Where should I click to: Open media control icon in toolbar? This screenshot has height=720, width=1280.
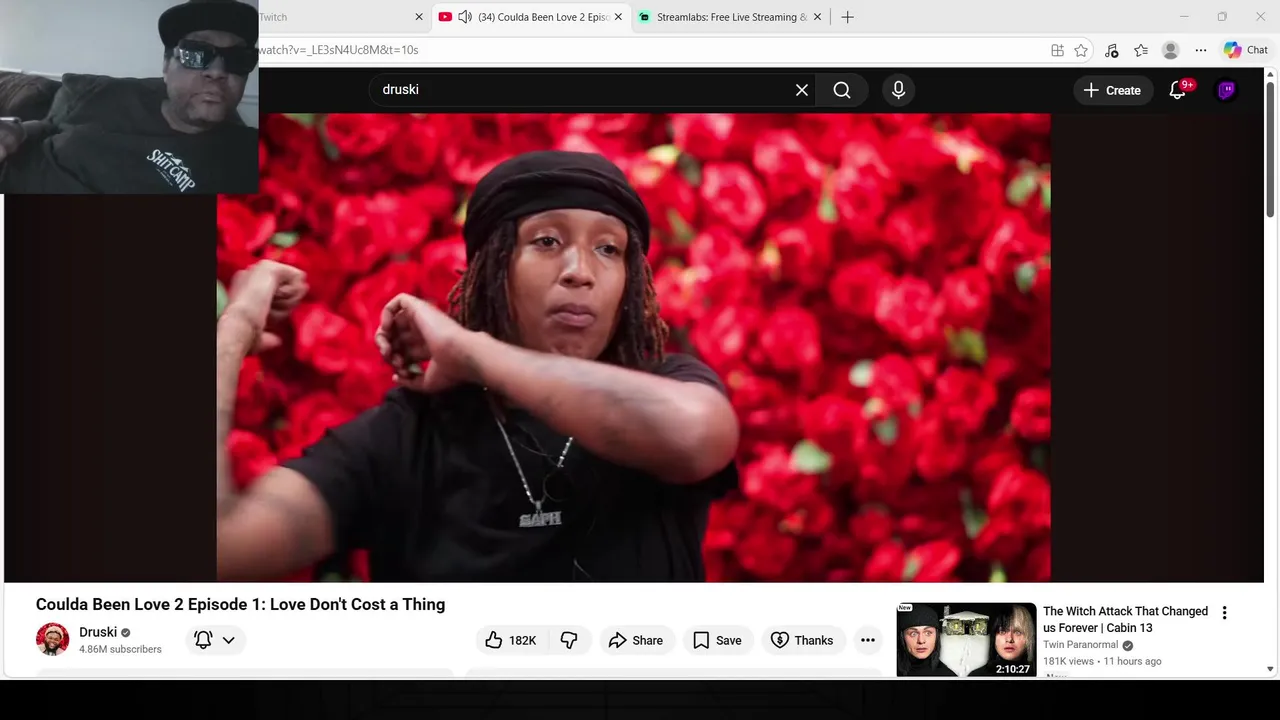1111,50
